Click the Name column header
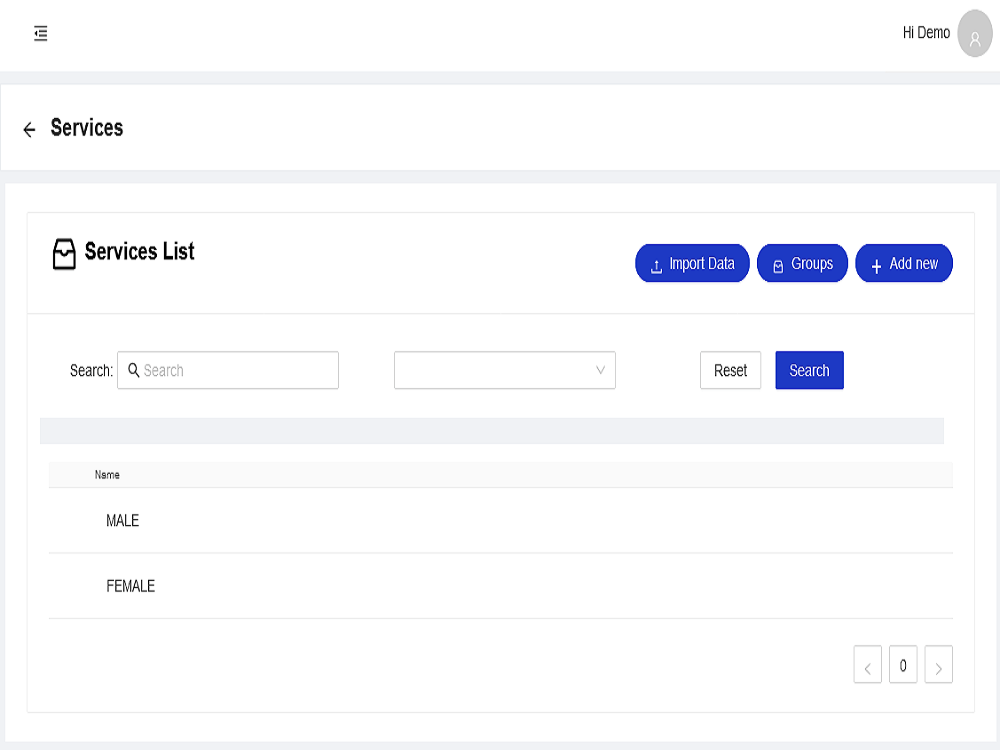Viewport: 1000px width, 750px height. tap(107, 474)
